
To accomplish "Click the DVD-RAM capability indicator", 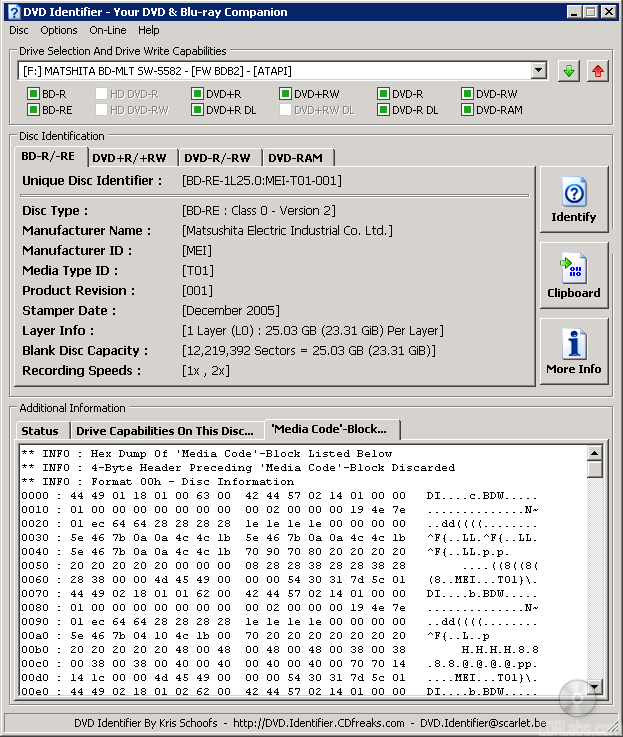I will click(468, 110).
